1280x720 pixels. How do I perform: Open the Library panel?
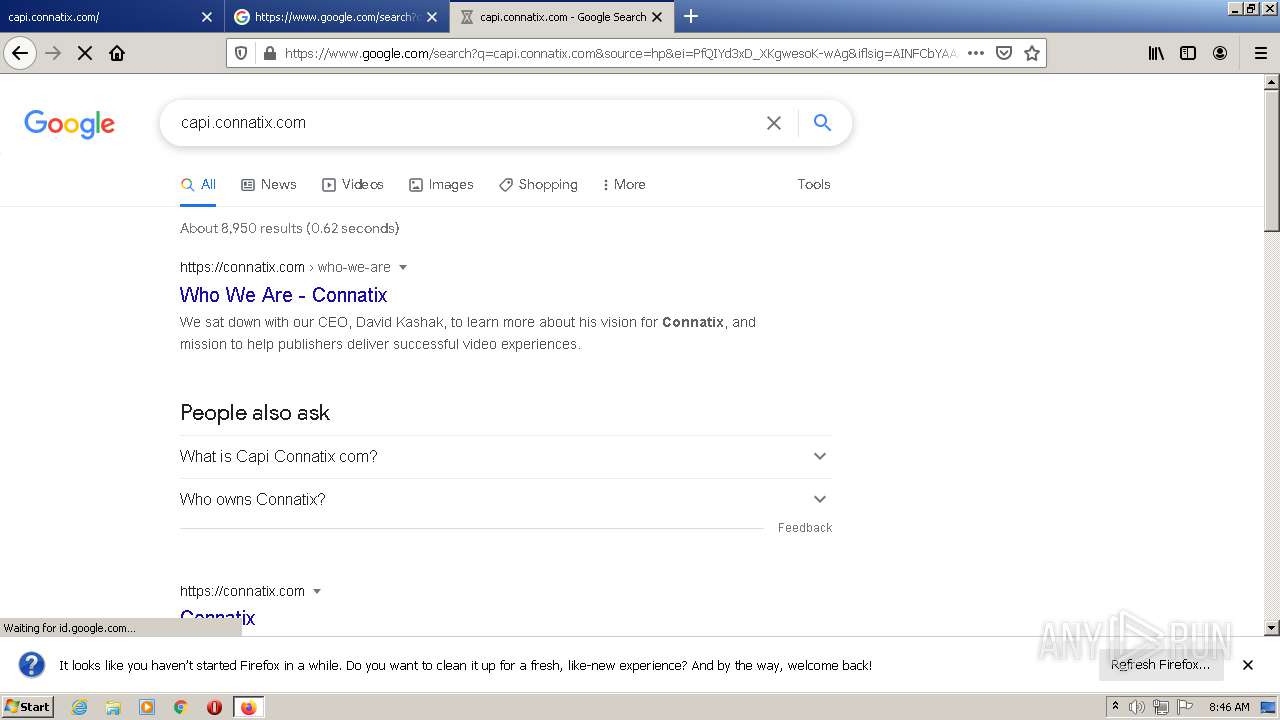point(1156,53)
